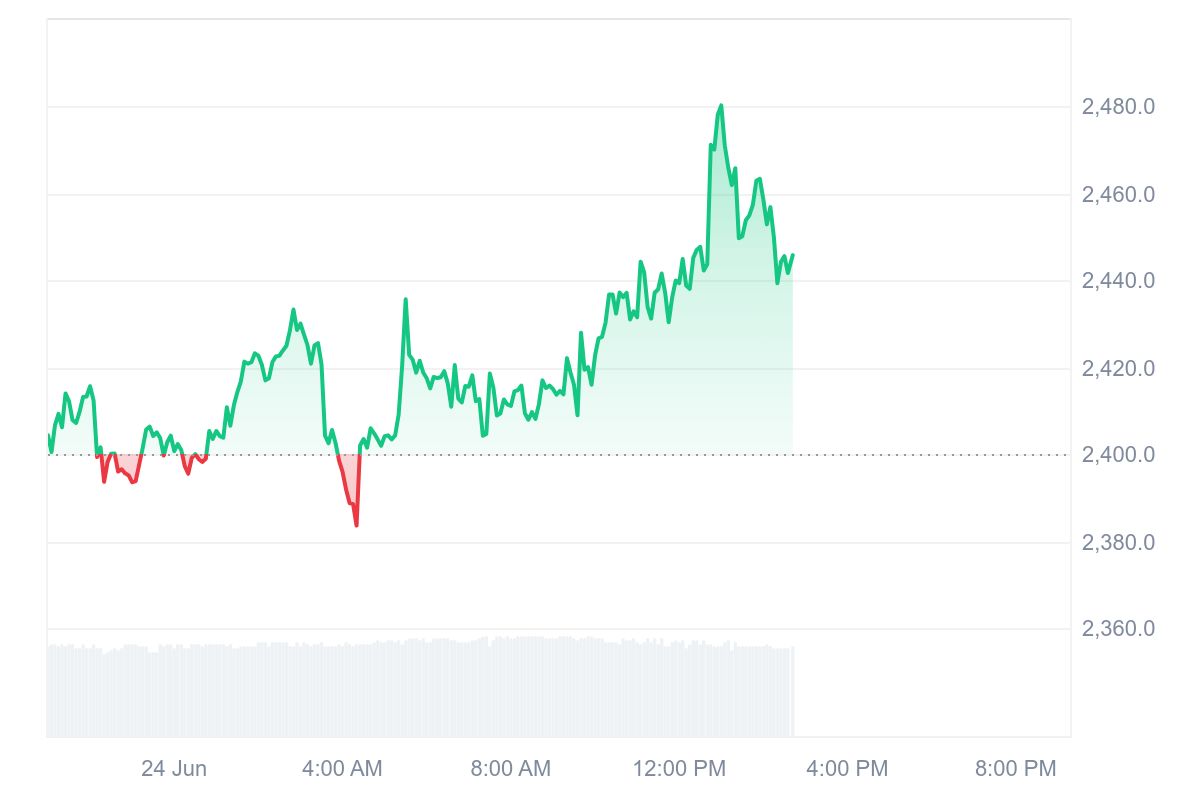Viewport: 1200px width, 800px height.
Task: Click the first red dip below the dotted baseline
Action: 104,480
